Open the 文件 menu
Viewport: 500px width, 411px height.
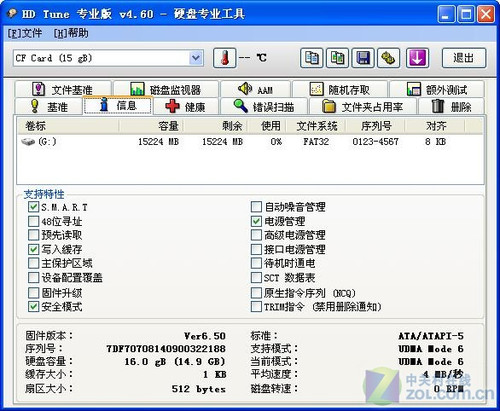pos(25,33)
